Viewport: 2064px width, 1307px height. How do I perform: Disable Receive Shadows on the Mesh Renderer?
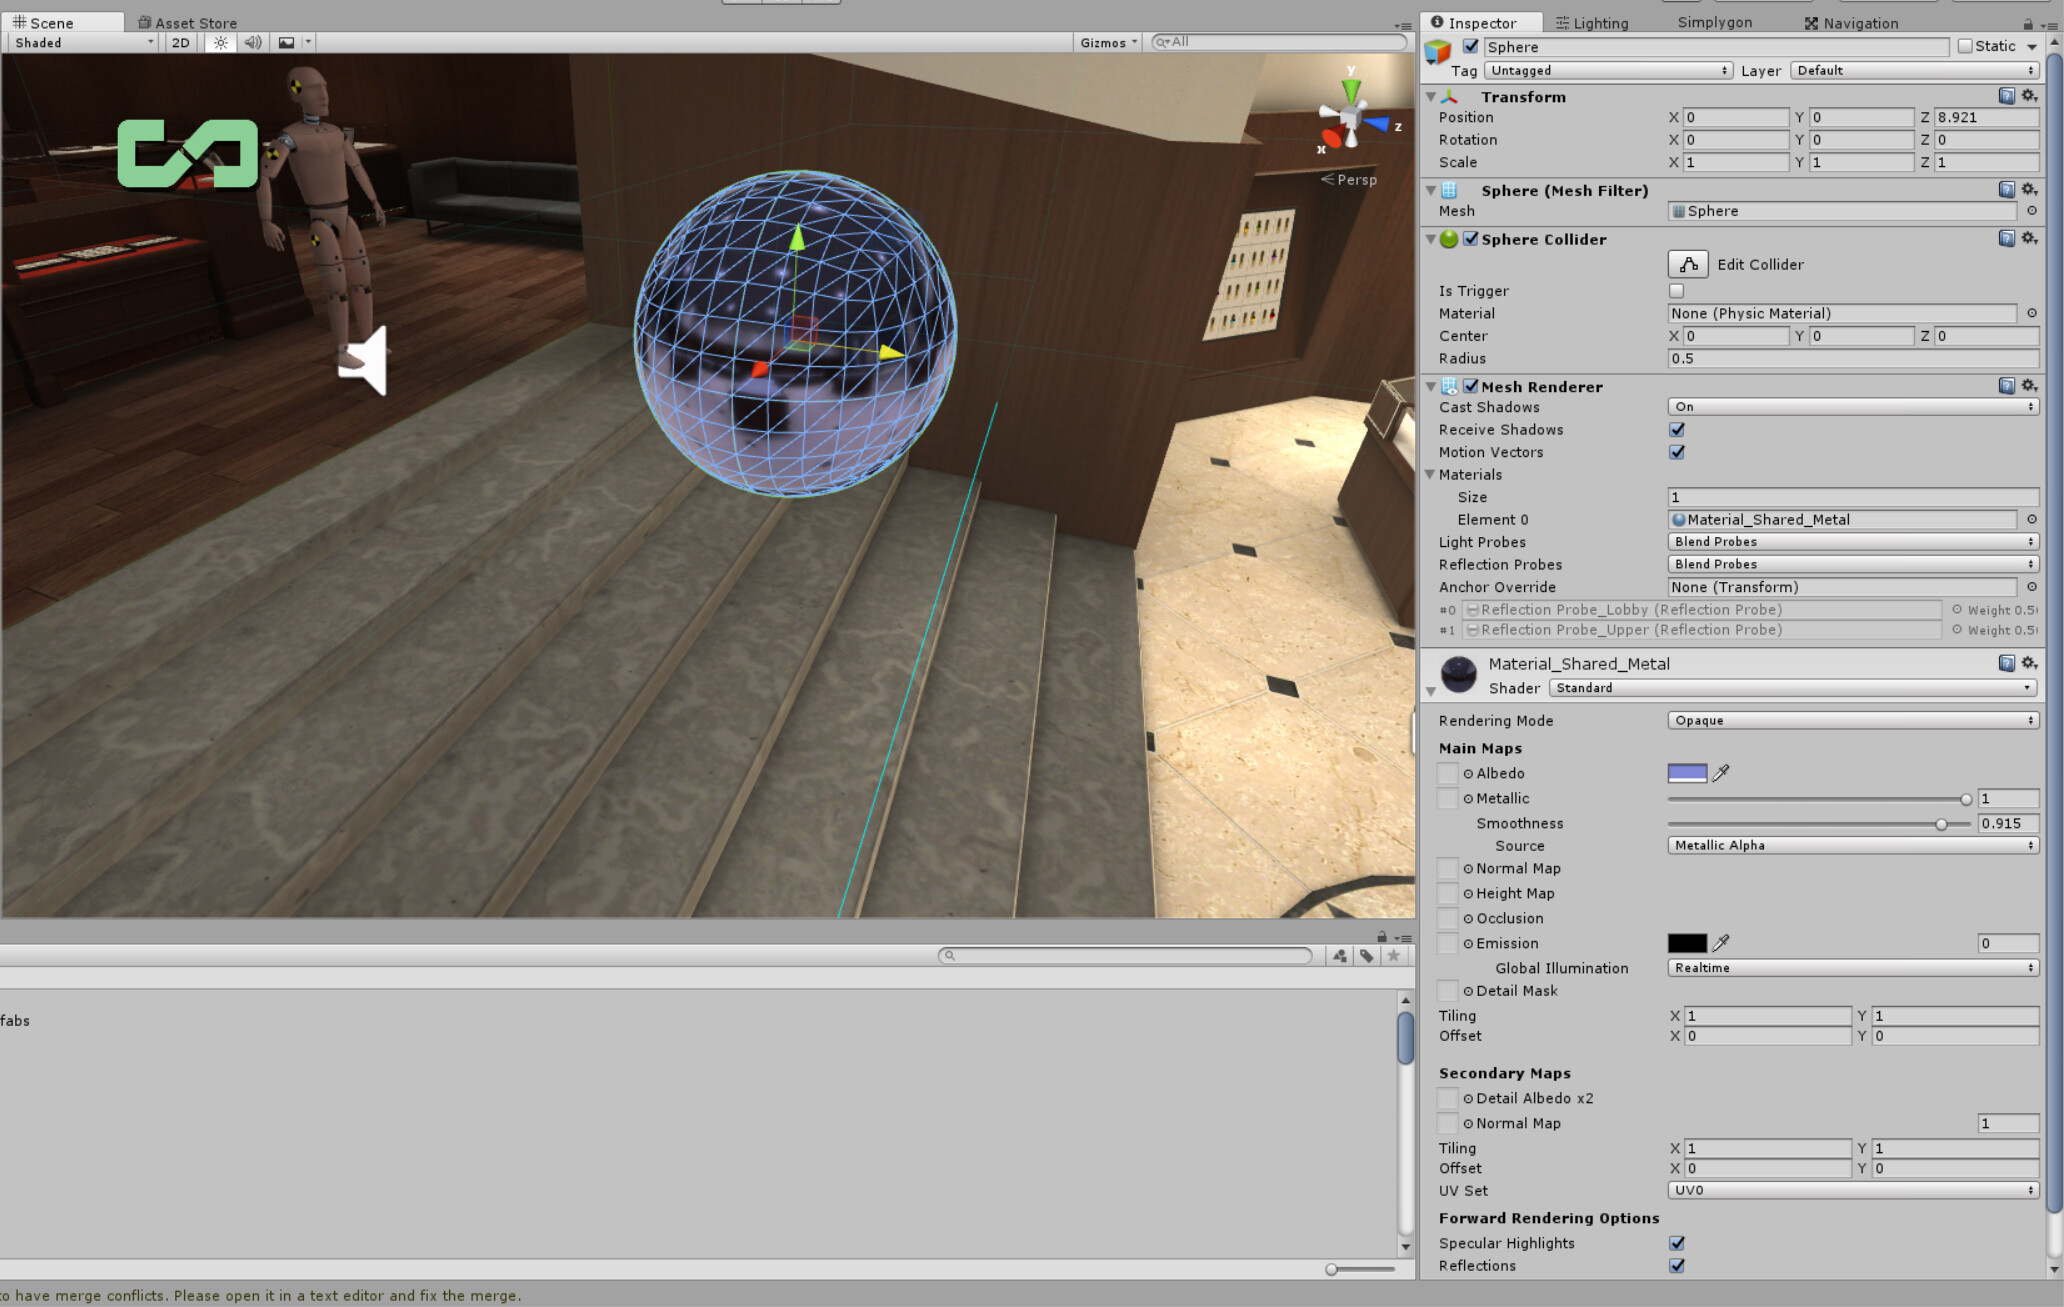pyautogui.click(x=1676, y=429)
